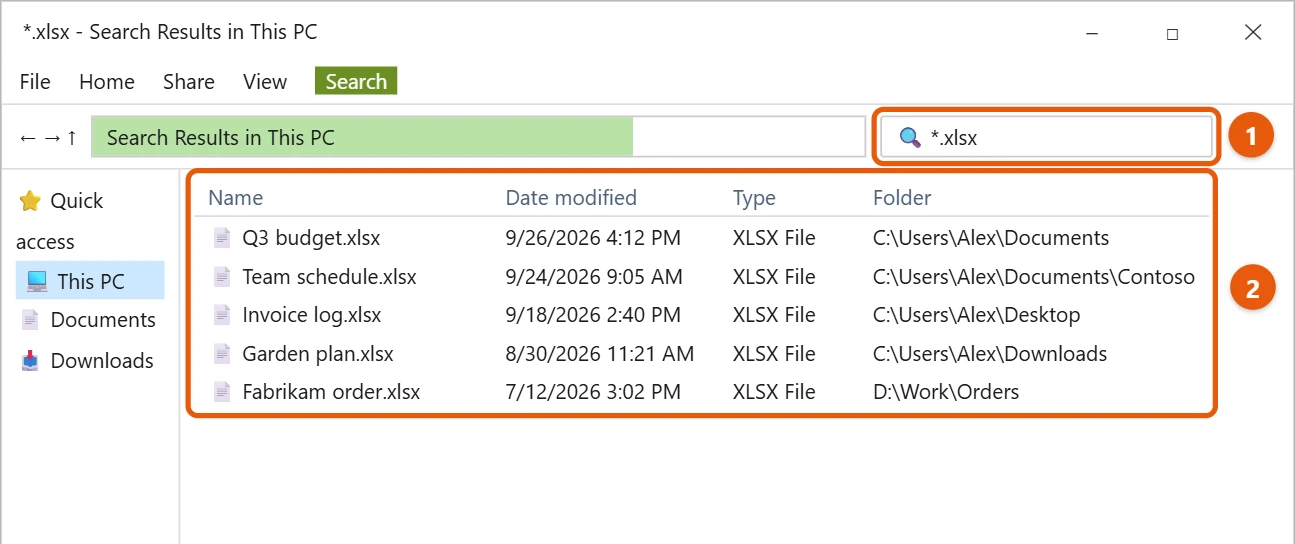Switch to the View ribbon tab
Viewport: 1295px width, 544px height.
click(265, 82)
